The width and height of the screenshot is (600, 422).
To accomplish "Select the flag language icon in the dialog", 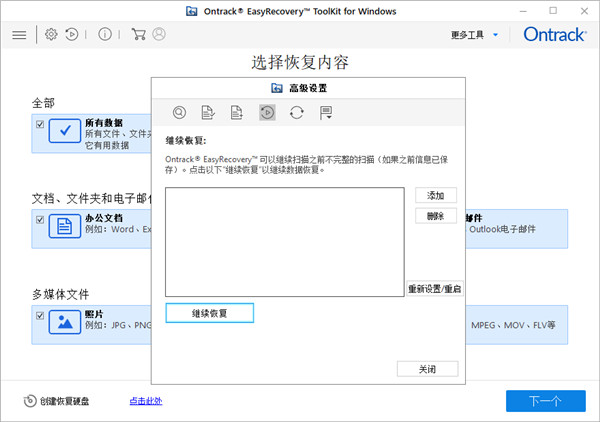I will [326, 112].
